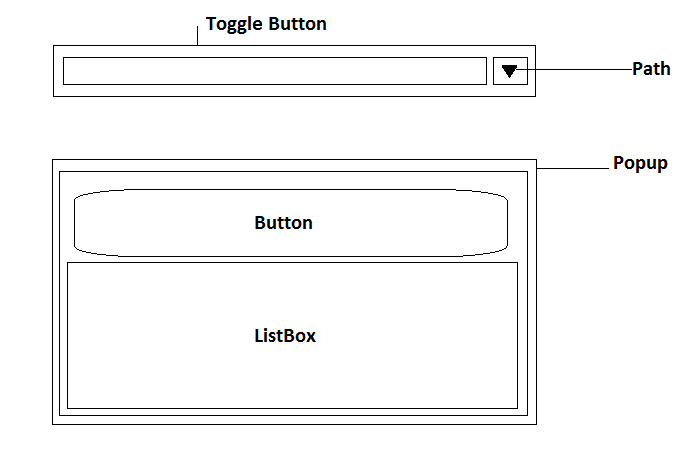Screen dimensions: 685x462
Task: Click the lower-right corner of the ListBox
Action: coord(516,407)
